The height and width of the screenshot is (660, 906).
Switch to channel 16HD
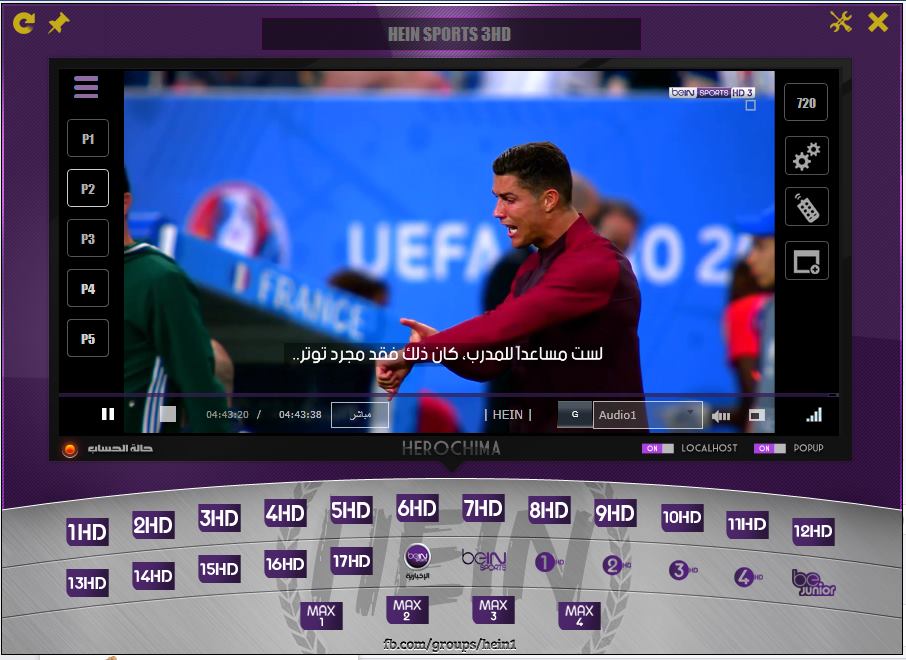click(285, 564)
